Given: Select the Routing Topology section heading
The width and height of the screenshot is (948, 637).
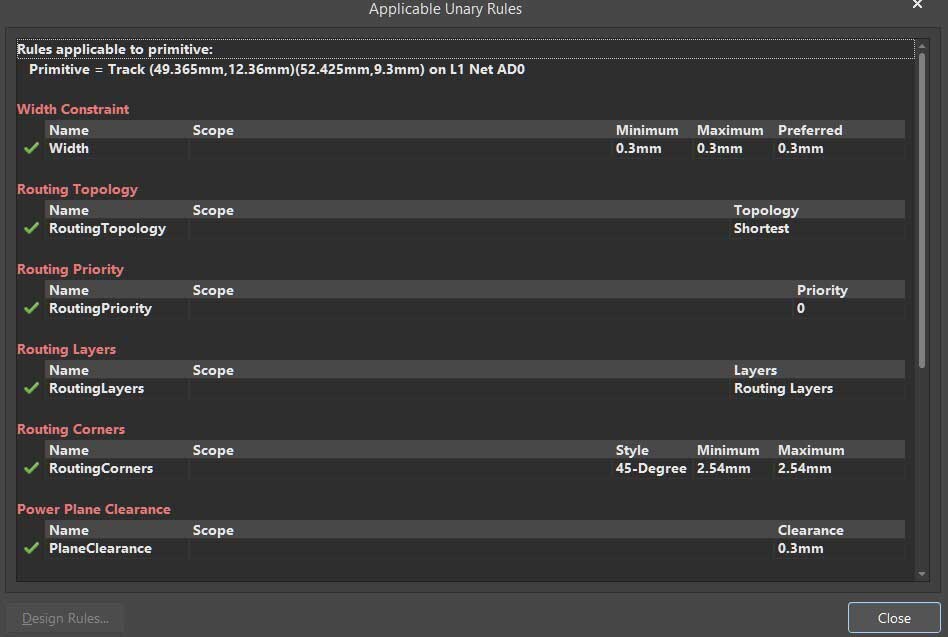Looking at the screenshot, I should 77,189.
